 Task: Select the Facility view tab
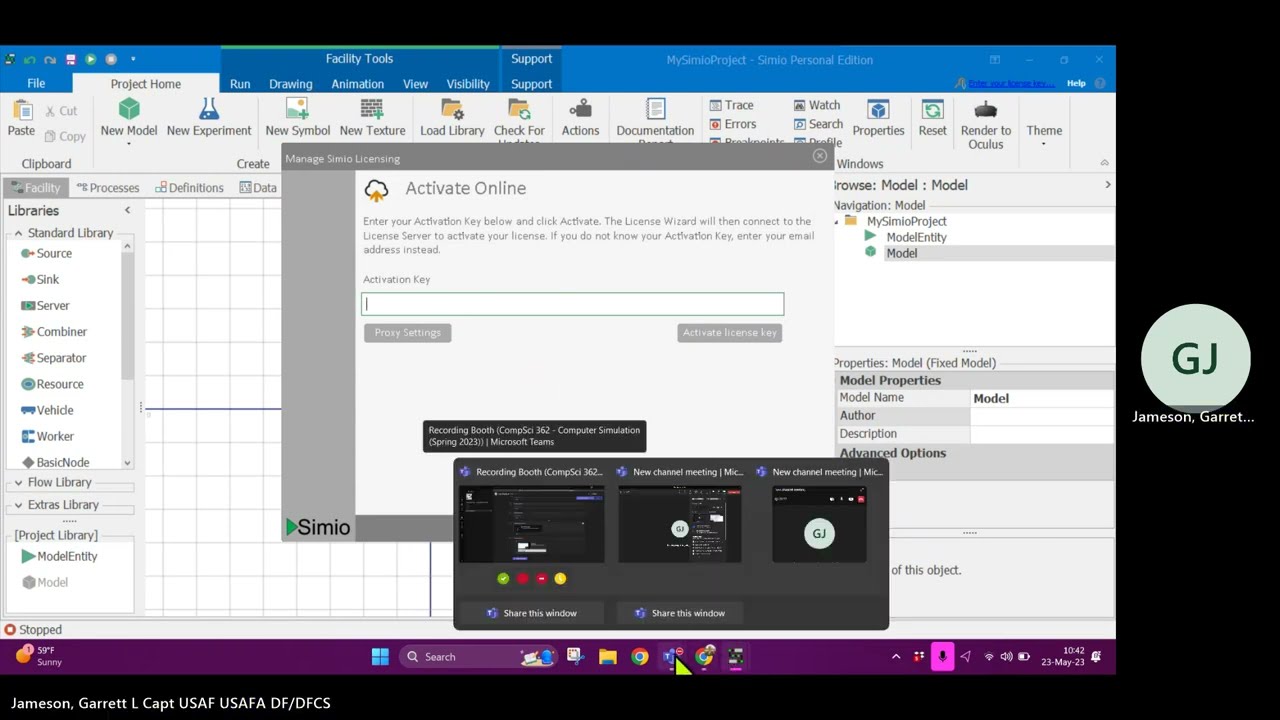pos(34,188)
